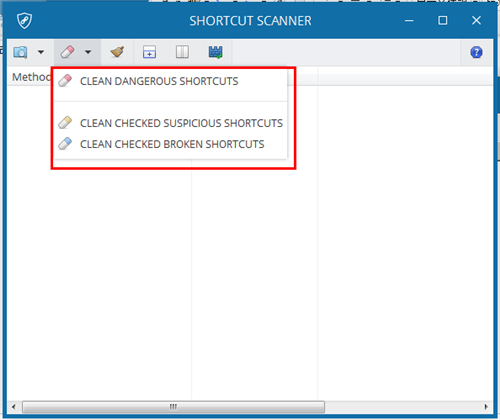
Task: Open the eraser clean dropdown arrow
Action: [88, 52]
